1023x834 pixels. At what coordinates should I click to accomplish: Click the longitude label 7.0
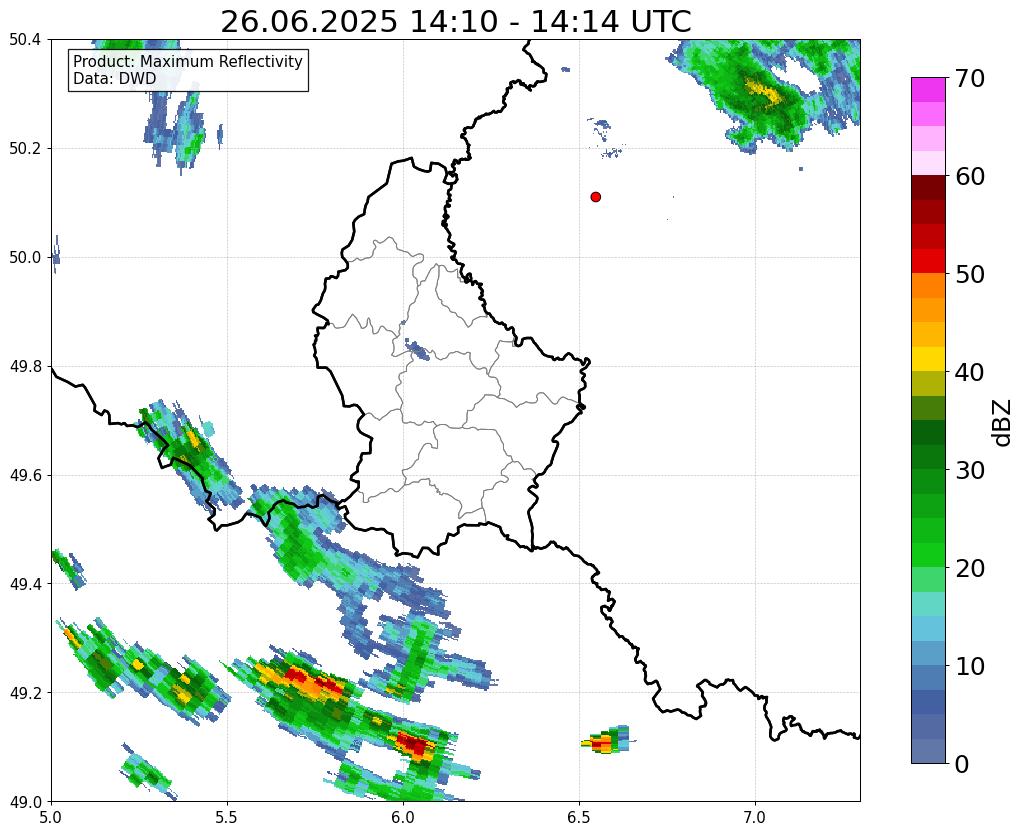tap(756, 817)
